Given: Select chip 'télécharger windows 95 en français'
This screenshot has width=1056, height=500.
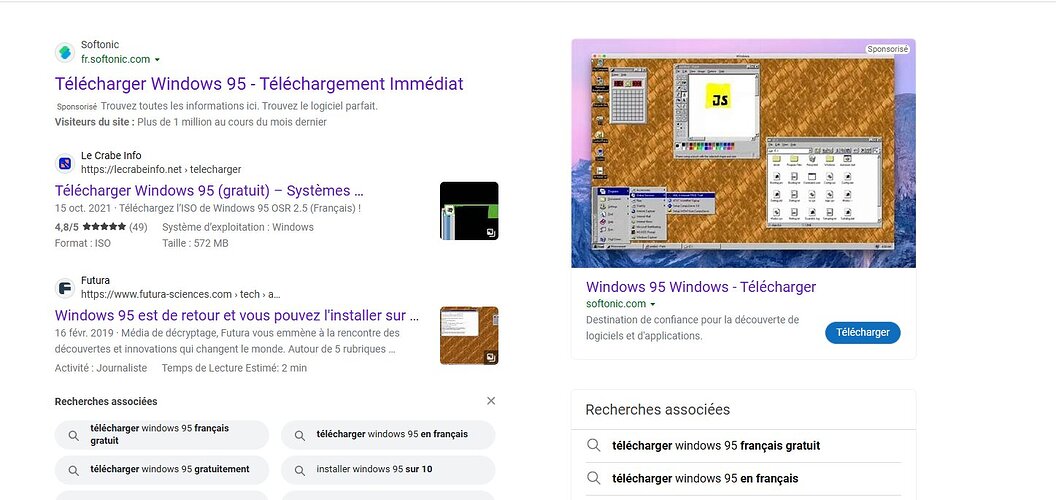Looking at the screenshot, I should point(388,435).
